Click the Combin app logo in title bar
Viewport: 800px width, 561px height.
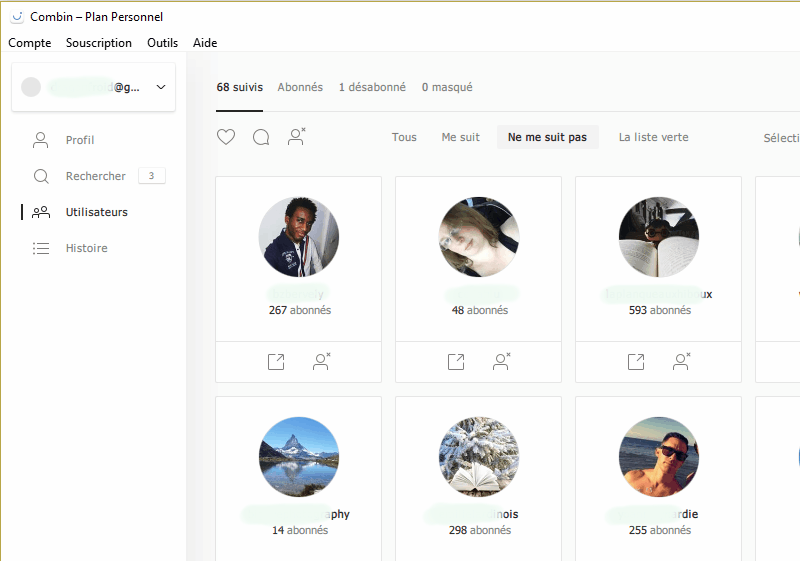point(17,16)
